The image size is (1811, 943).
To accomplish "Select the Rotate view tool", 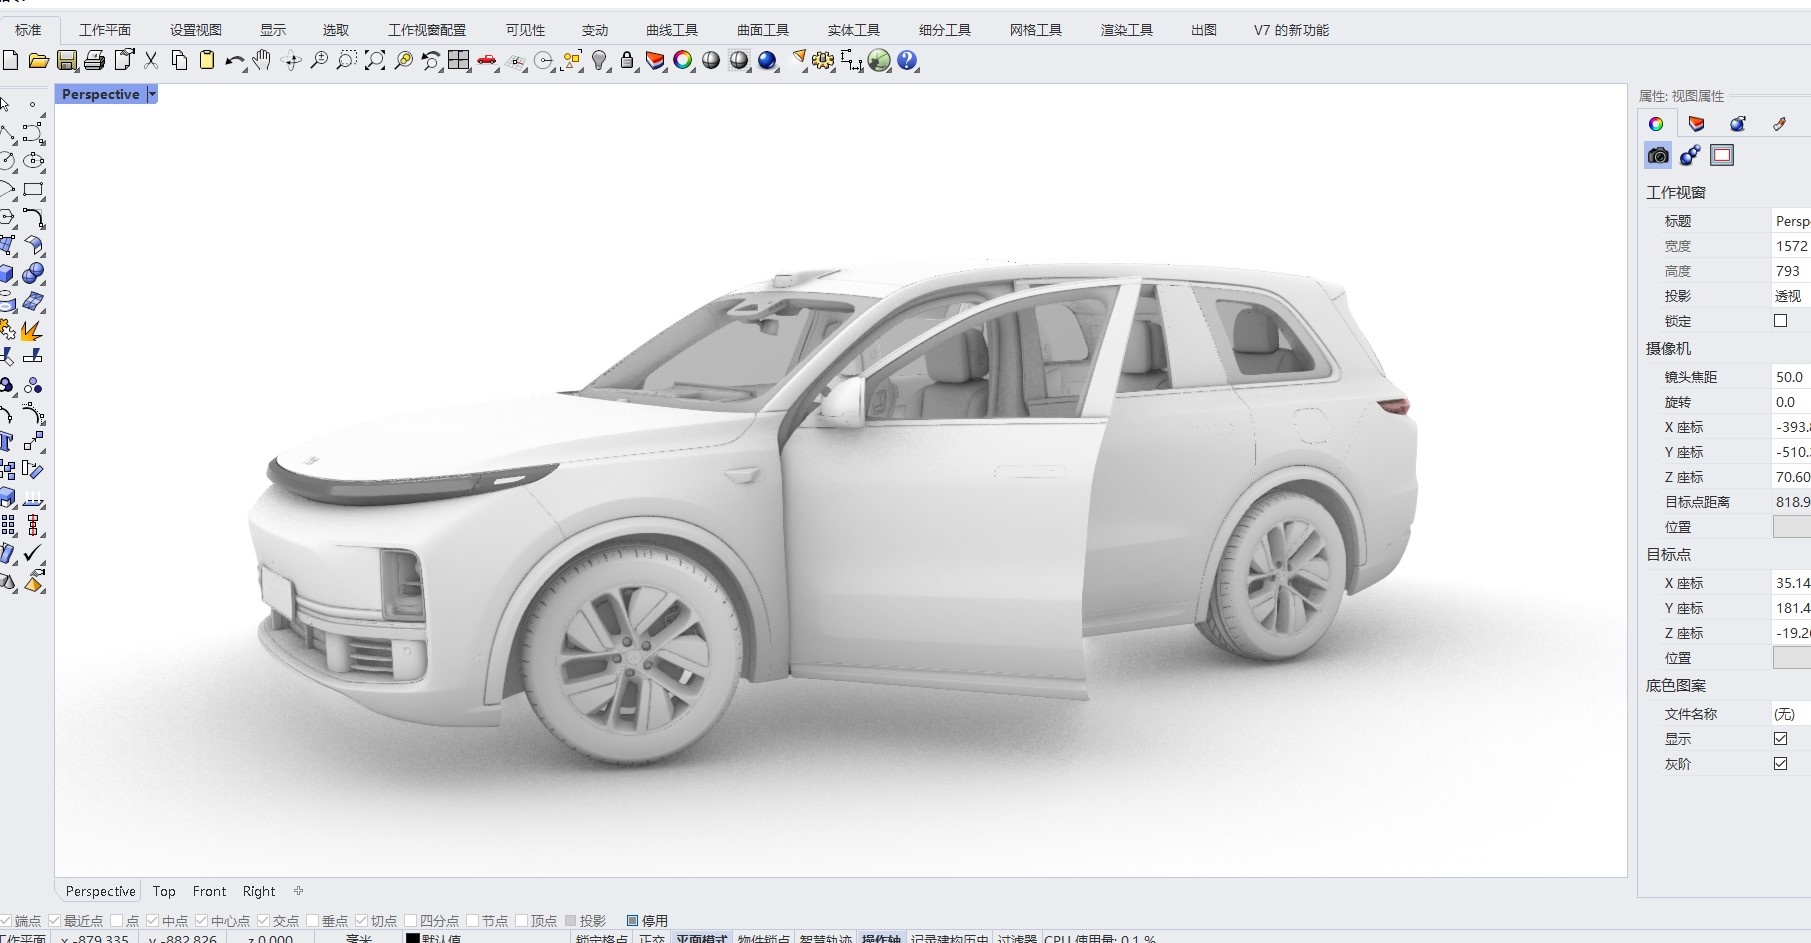I will (x=292, y=61).
